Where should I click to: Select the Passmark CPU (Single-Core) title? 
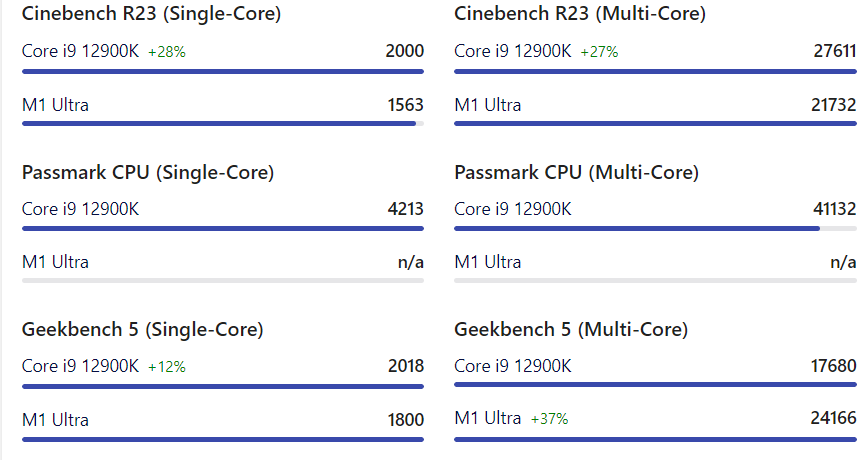(148, 172)
